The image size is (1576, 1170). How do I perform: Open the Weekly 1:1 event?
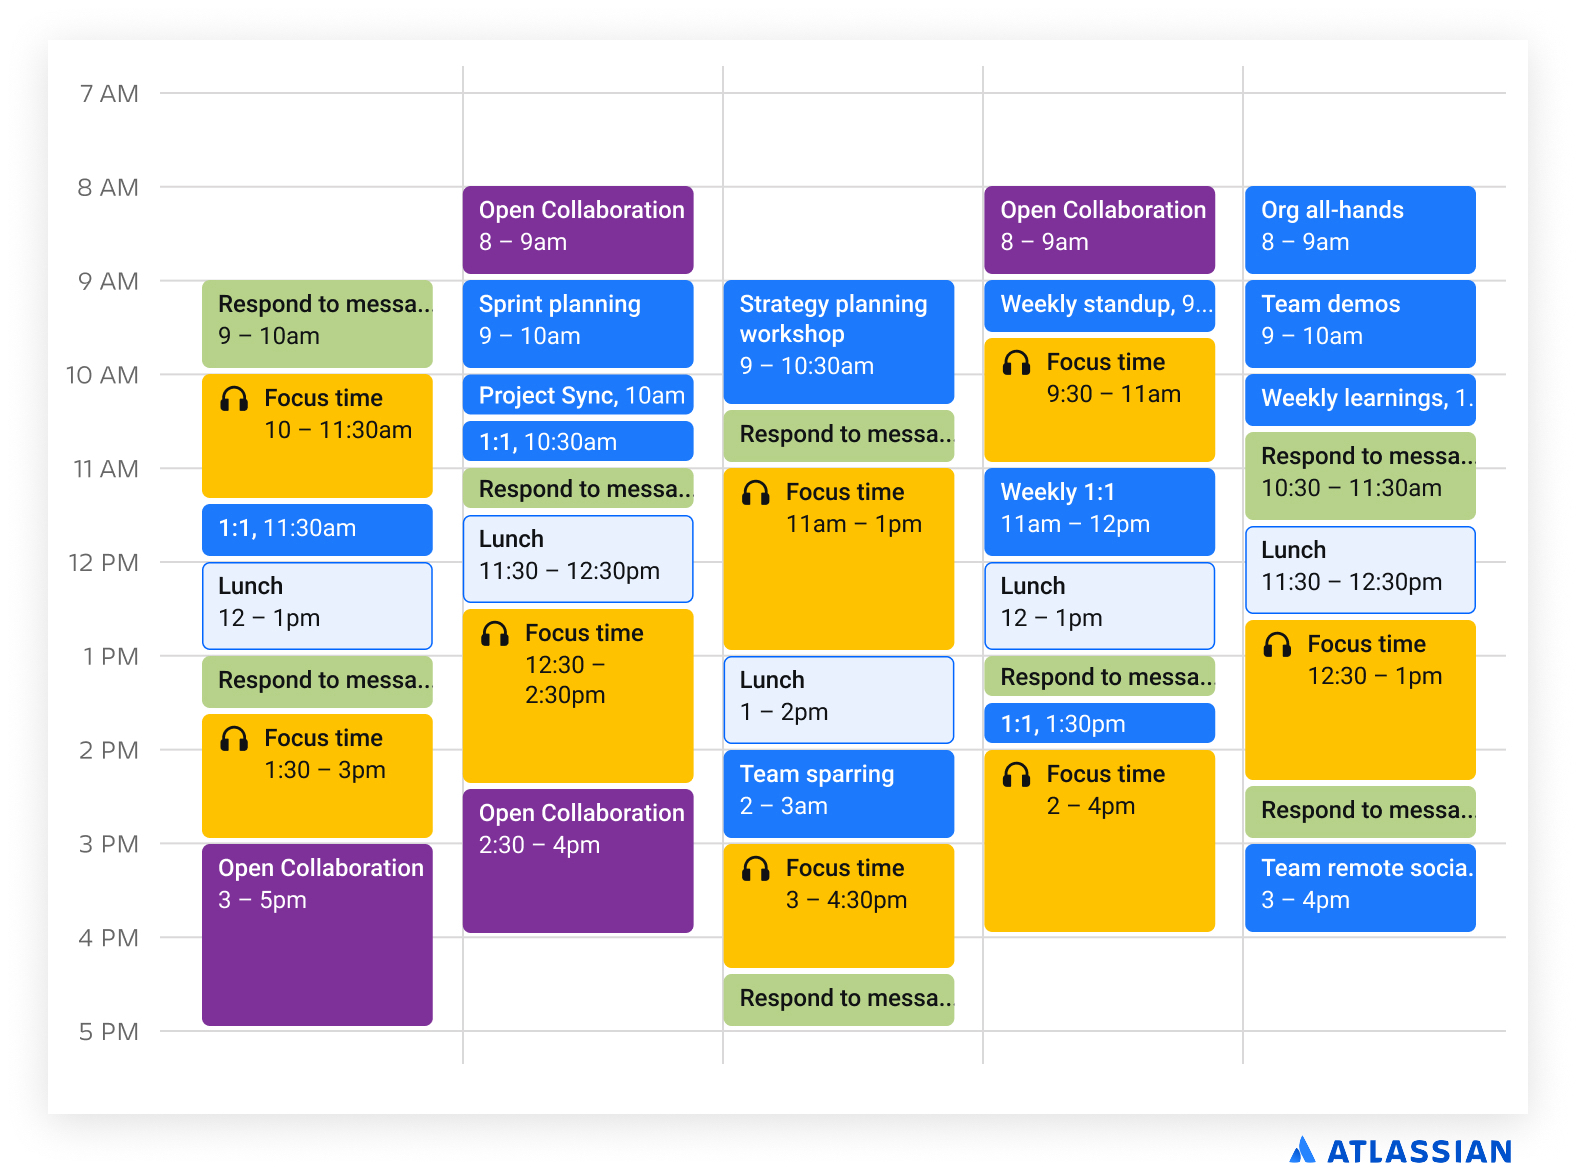click(1099, 510)
